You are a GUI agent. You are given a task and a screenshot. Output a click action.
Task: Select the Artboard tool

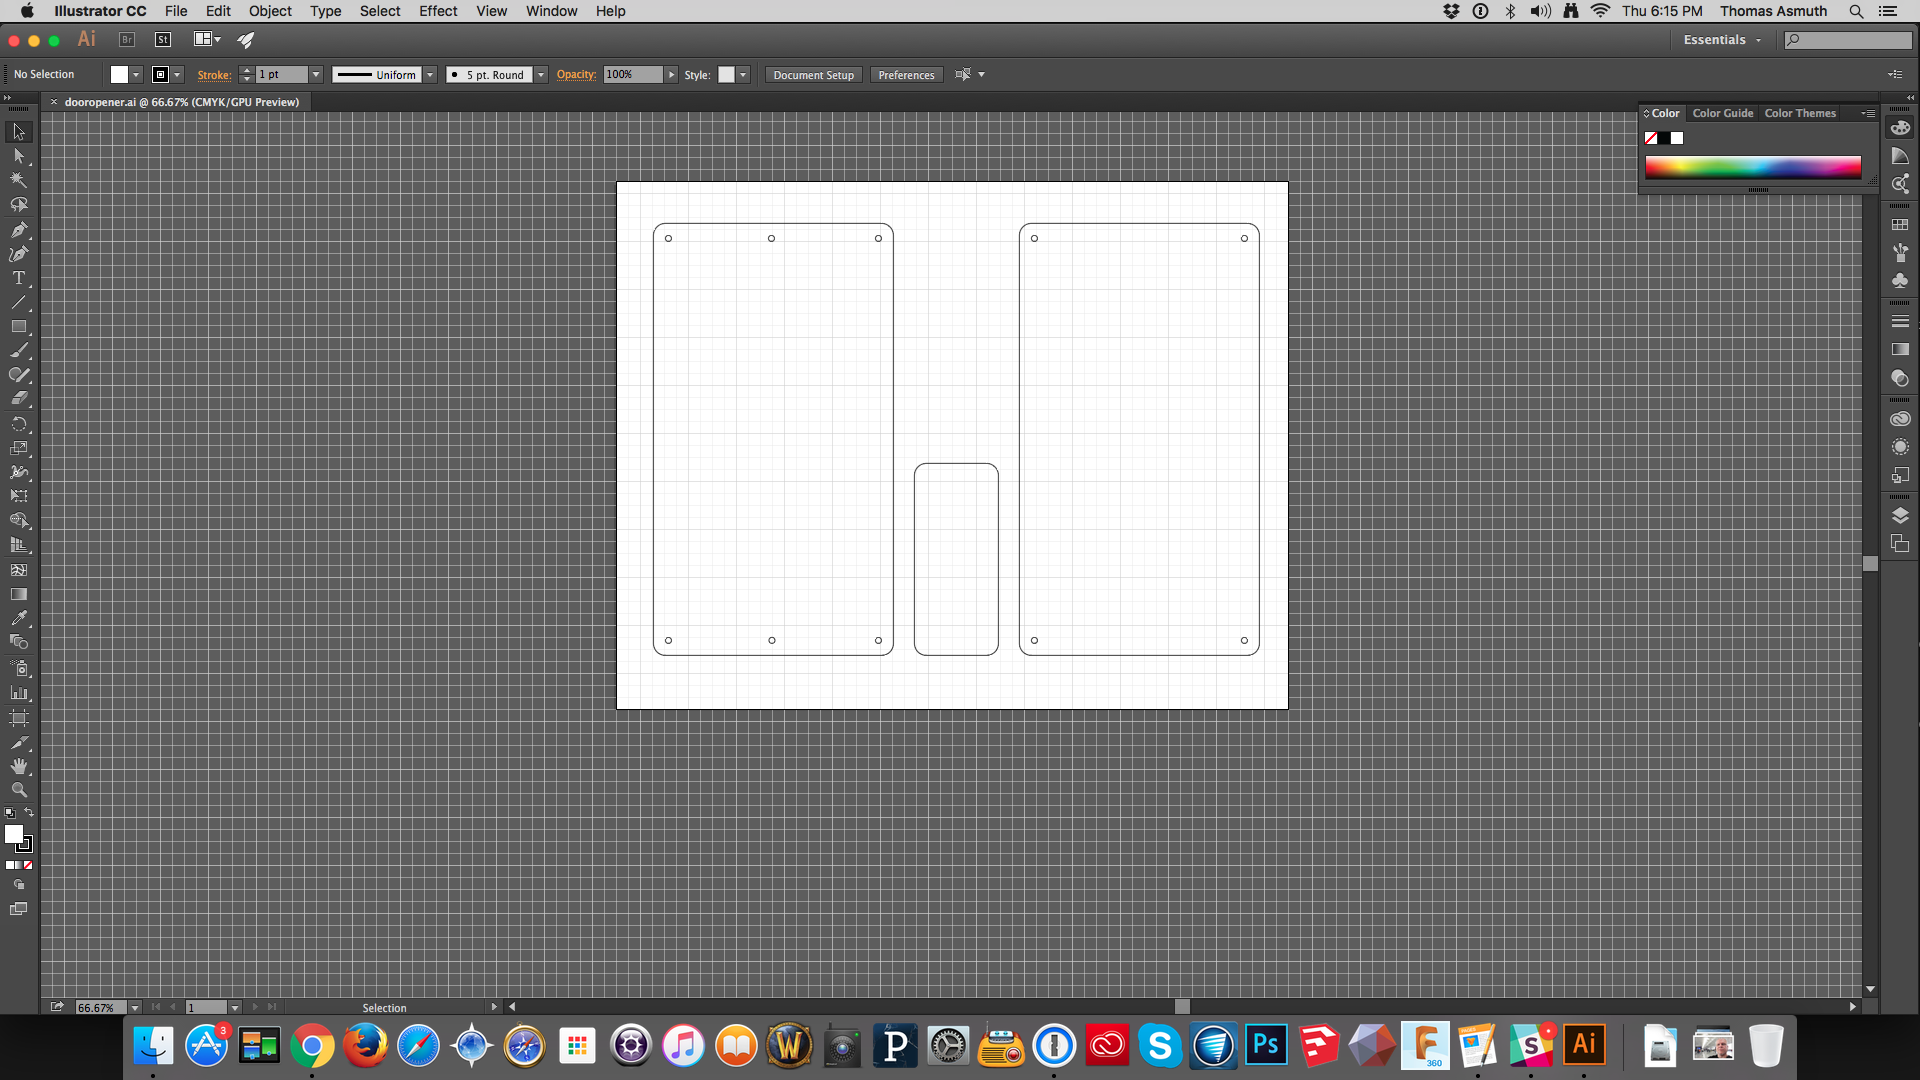click(19, 717)
